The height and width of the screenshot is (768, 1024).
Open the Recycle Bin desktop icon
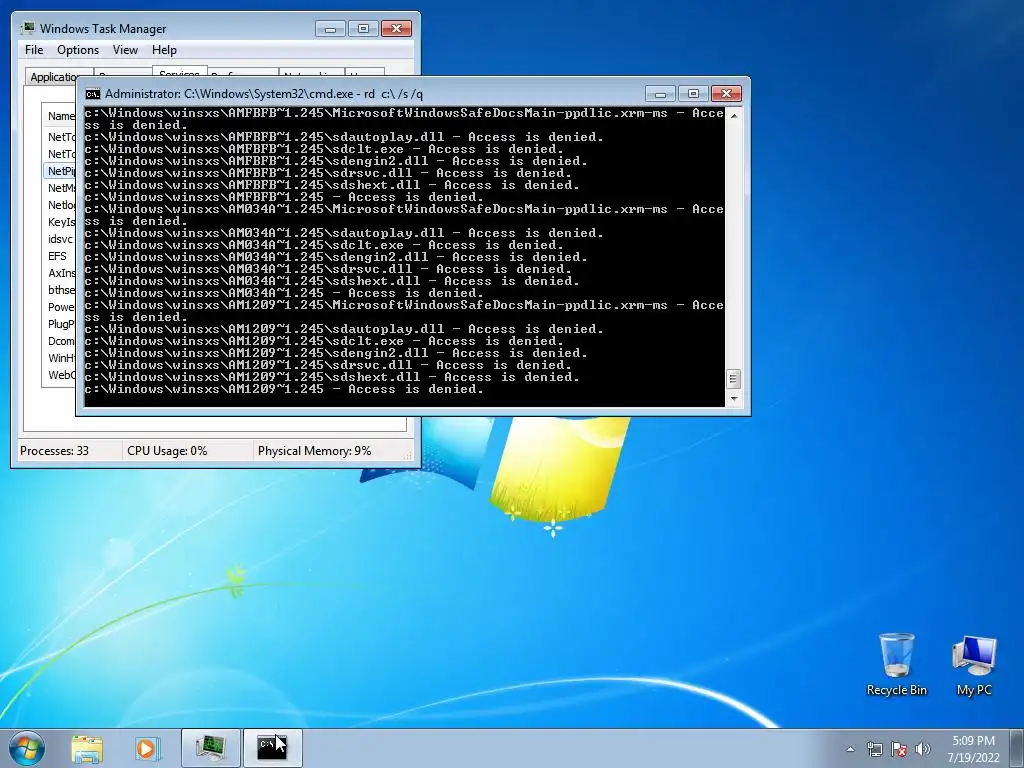[x=896, y=664]
